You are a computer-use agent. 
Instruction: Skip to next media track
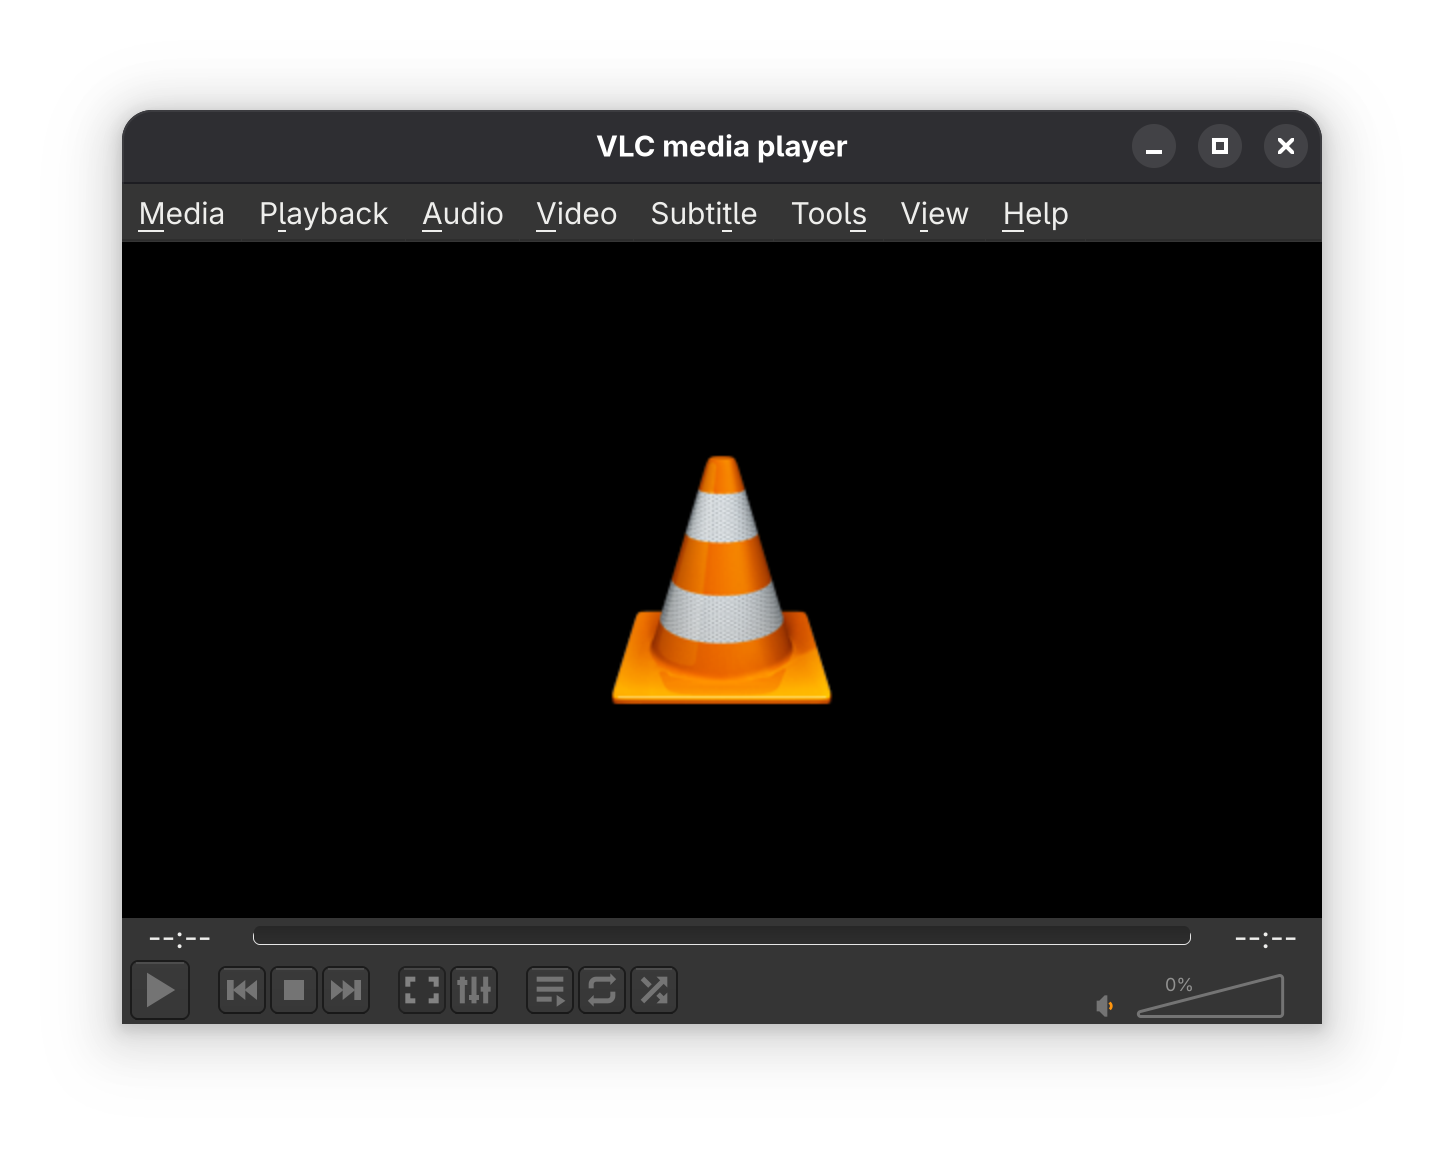pos(346,990)
